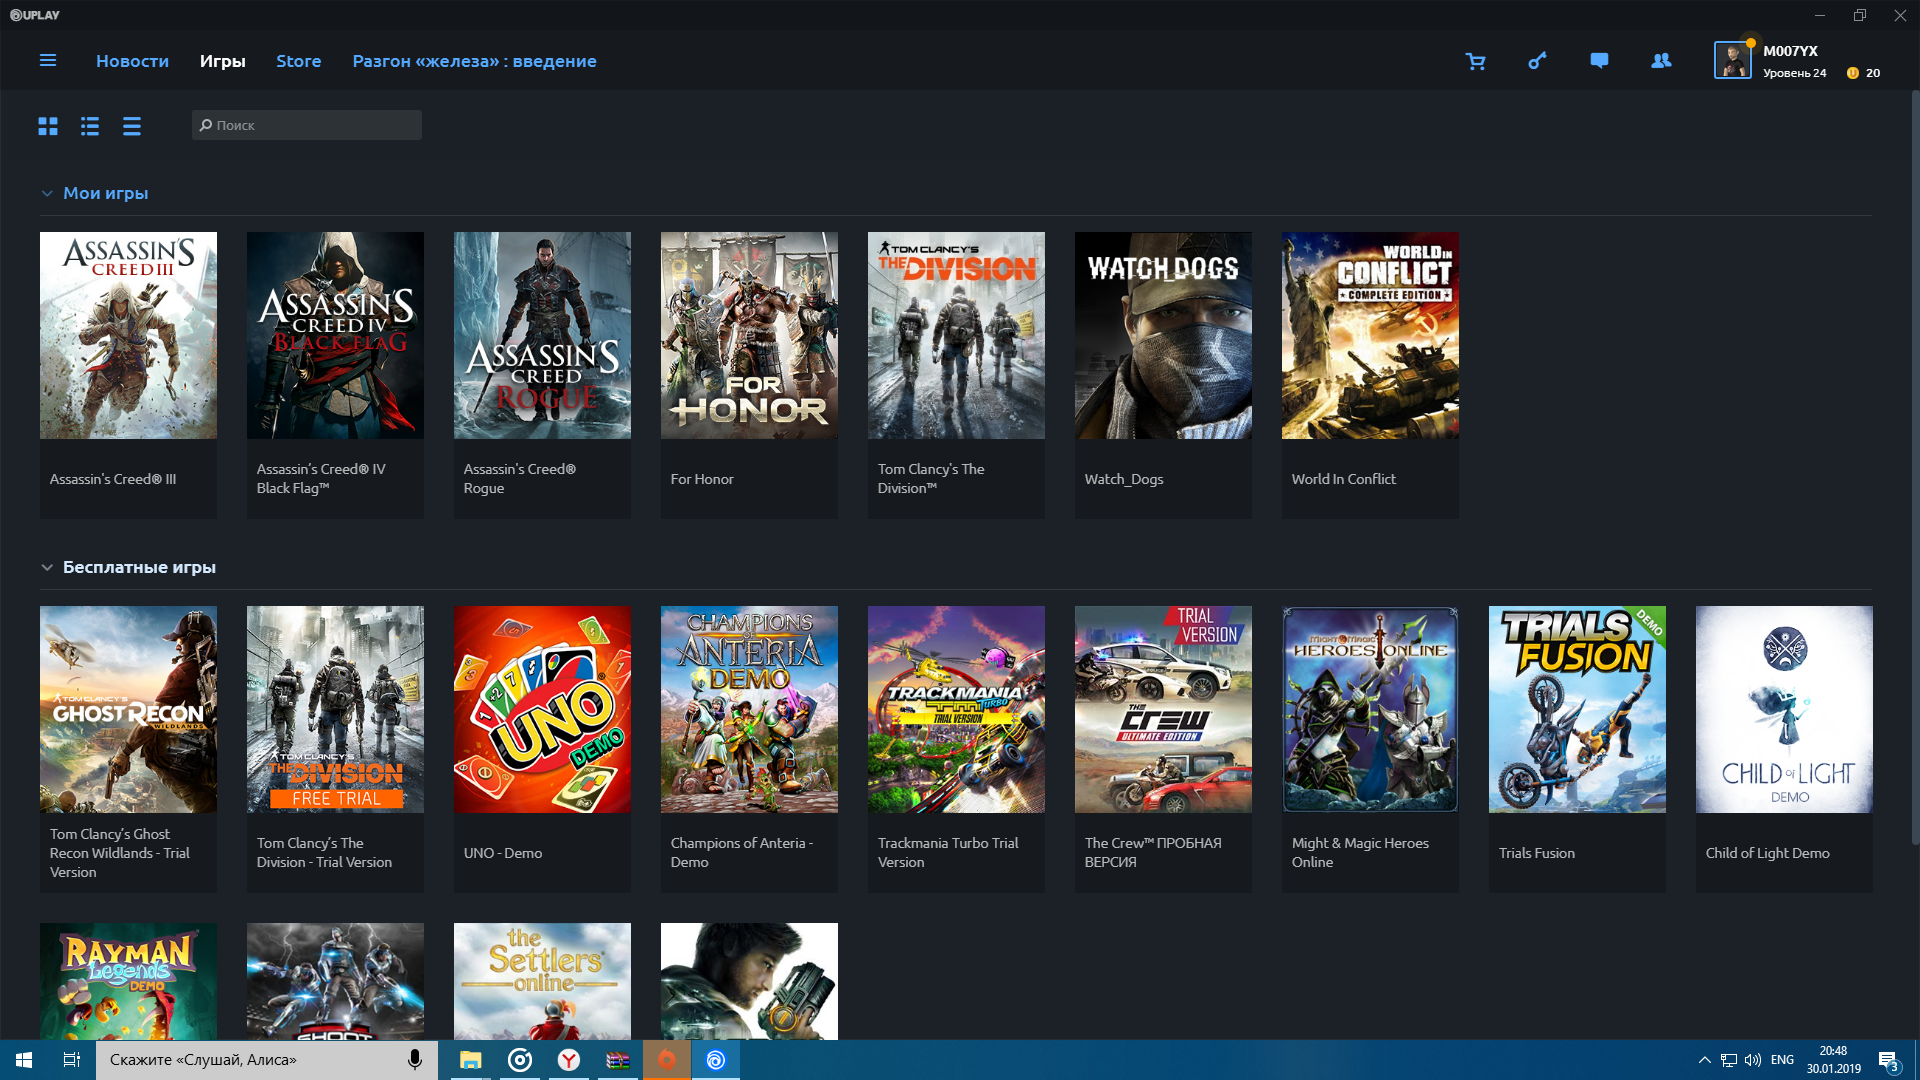
Task: Open Assassin's Creed IV Black Flag tile
Action: (335, 375)
